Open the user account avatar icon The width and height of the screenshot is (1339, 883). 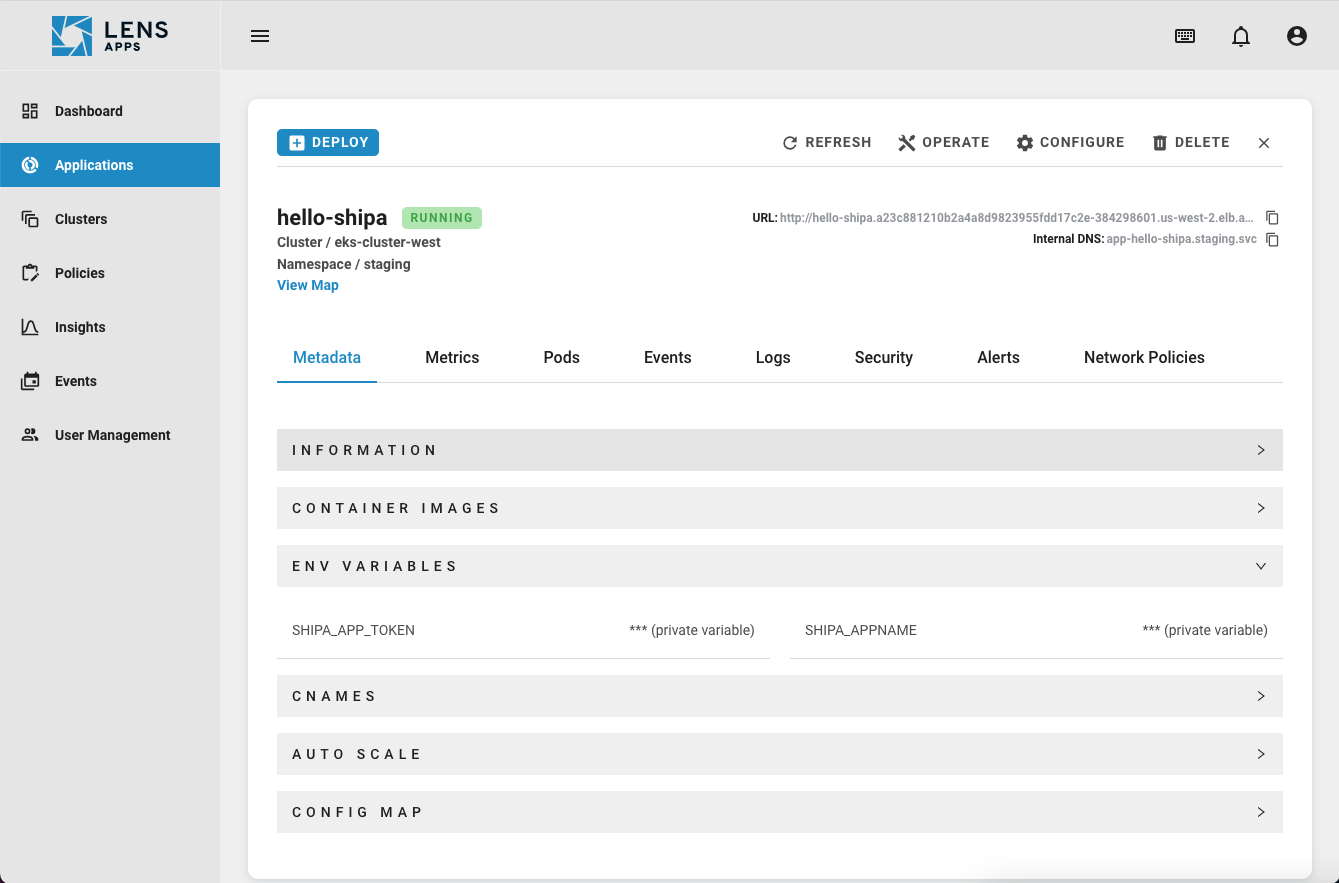(1297, 36)
